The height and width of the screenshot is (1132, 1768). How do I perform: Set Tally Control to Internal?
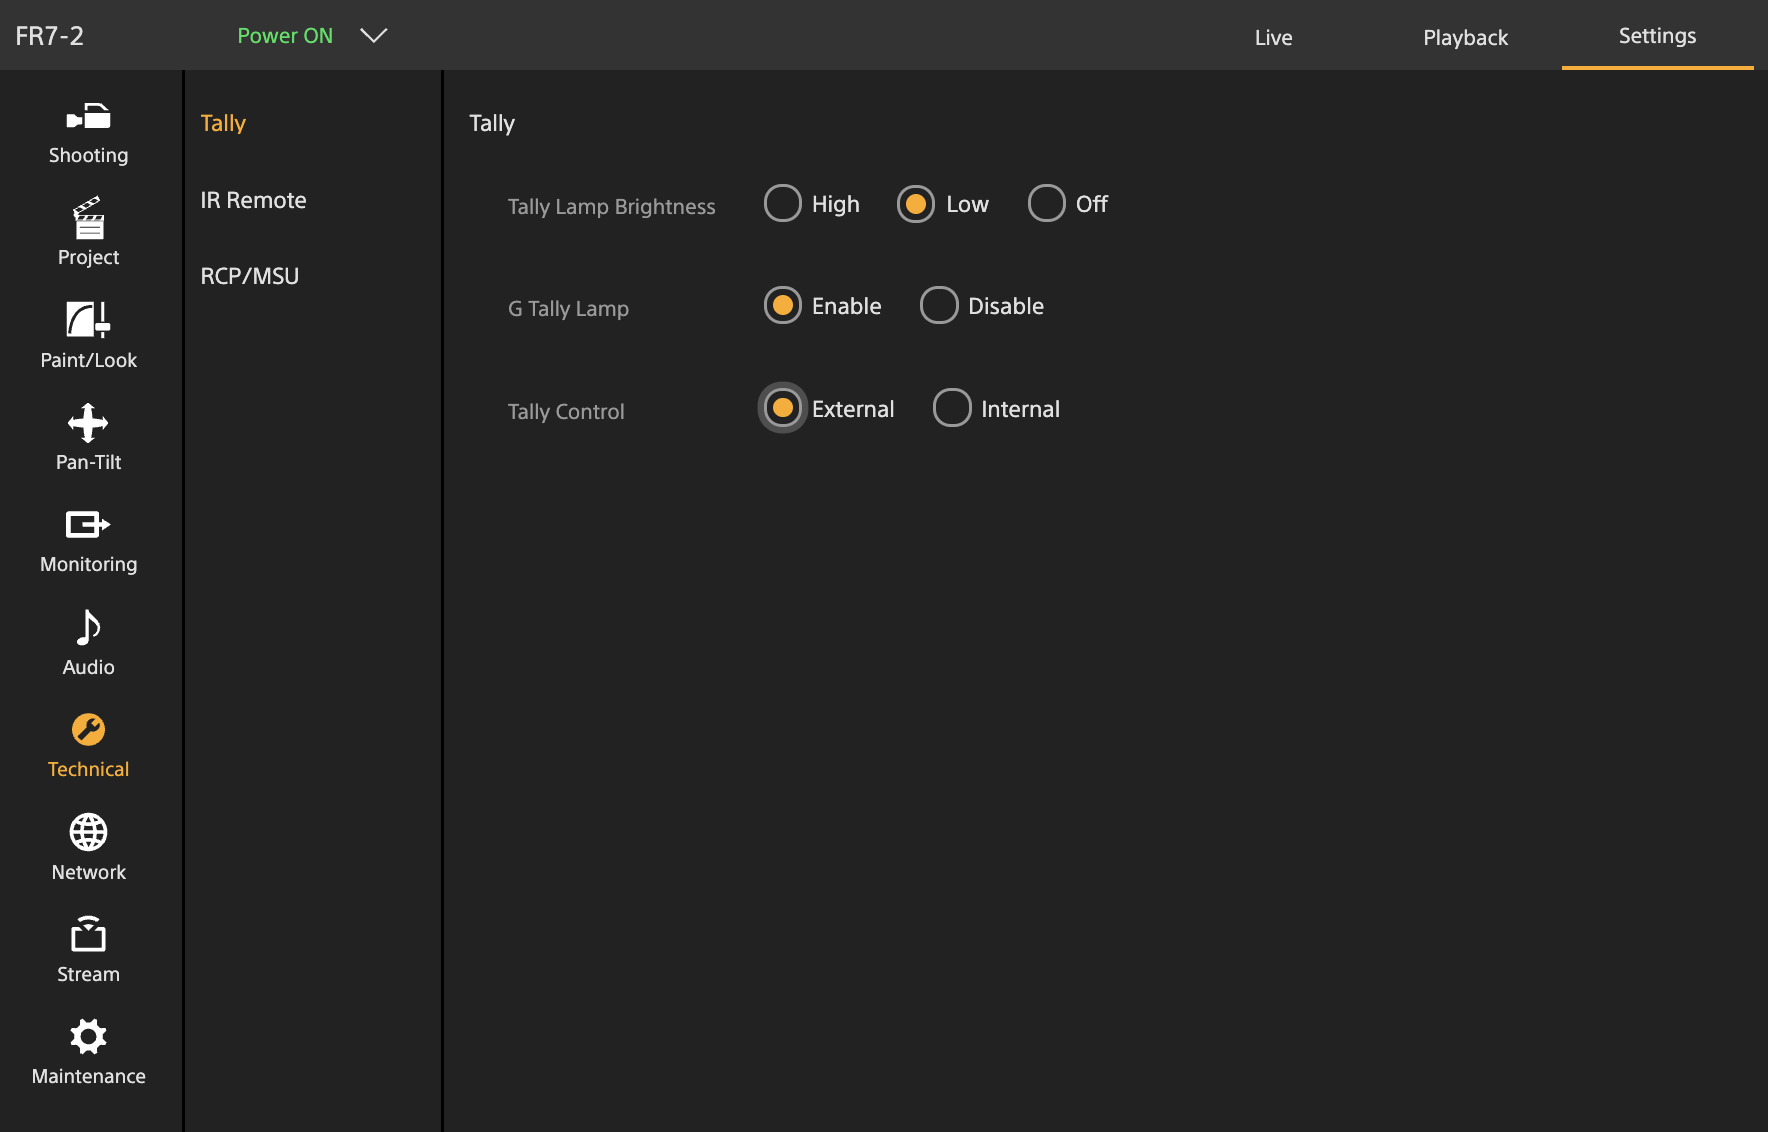click(x=952, y=408)
